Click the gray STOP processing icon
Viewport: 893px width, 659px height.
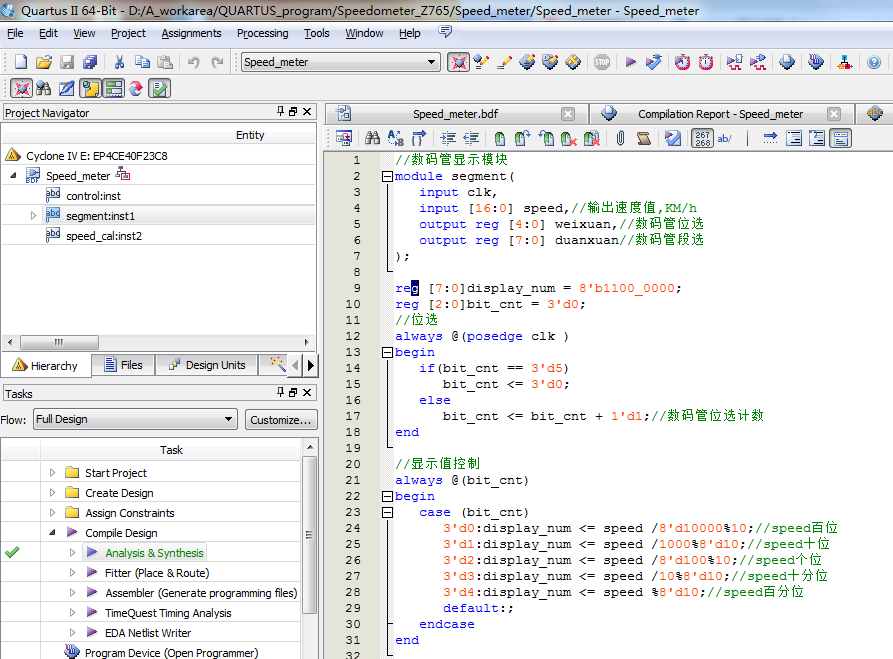coord(602,62)
